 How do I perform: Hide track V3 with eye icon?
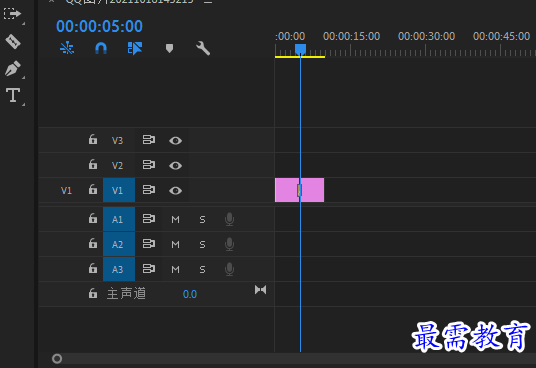(175, 140)
